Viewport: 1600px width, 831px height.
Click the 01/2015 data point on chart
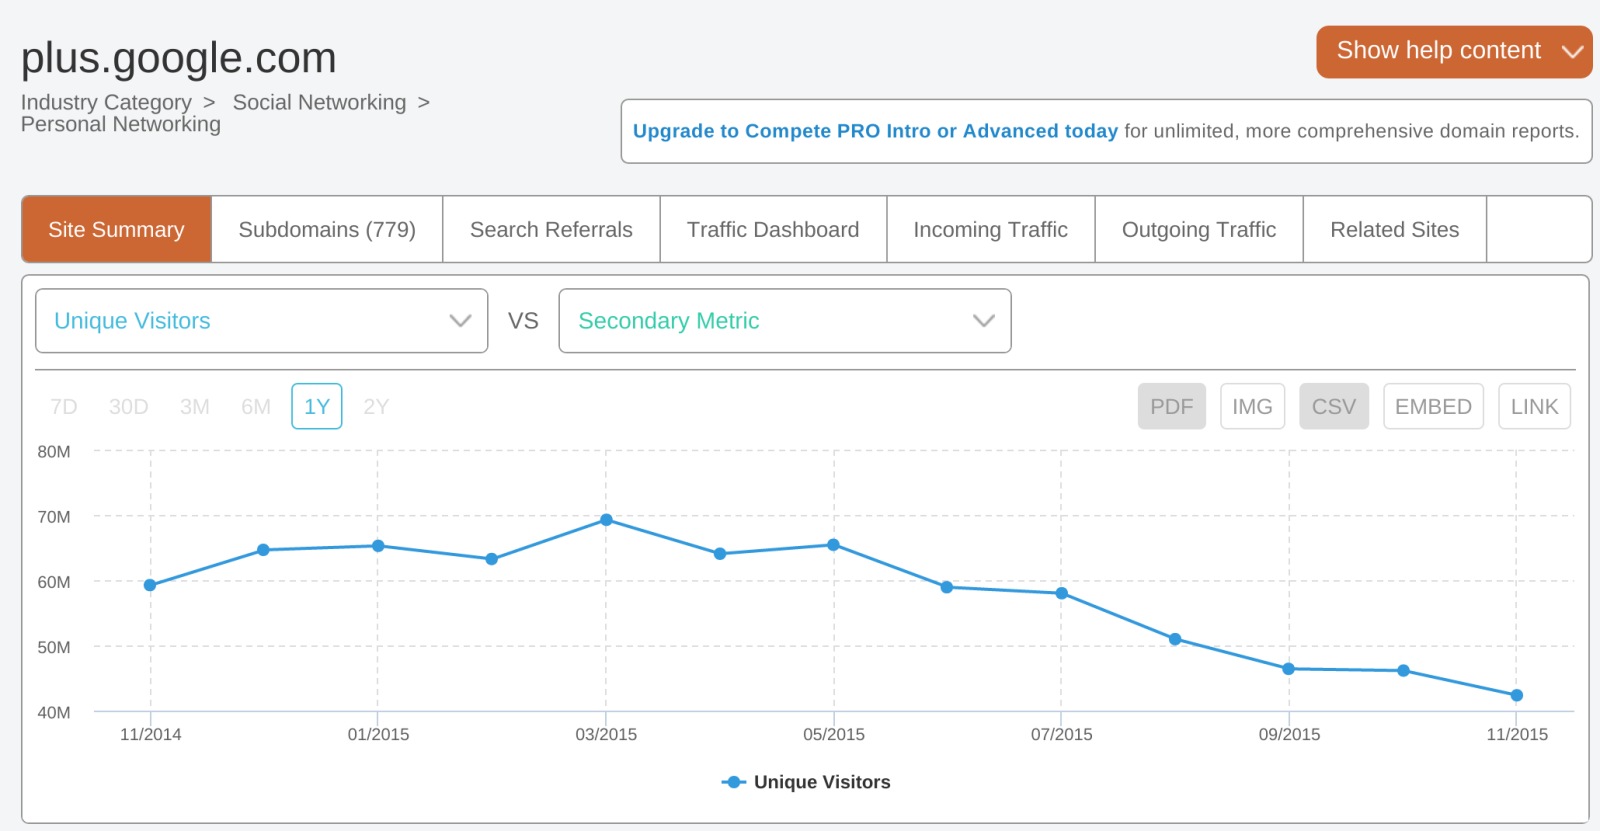click(x=378, y=546)
